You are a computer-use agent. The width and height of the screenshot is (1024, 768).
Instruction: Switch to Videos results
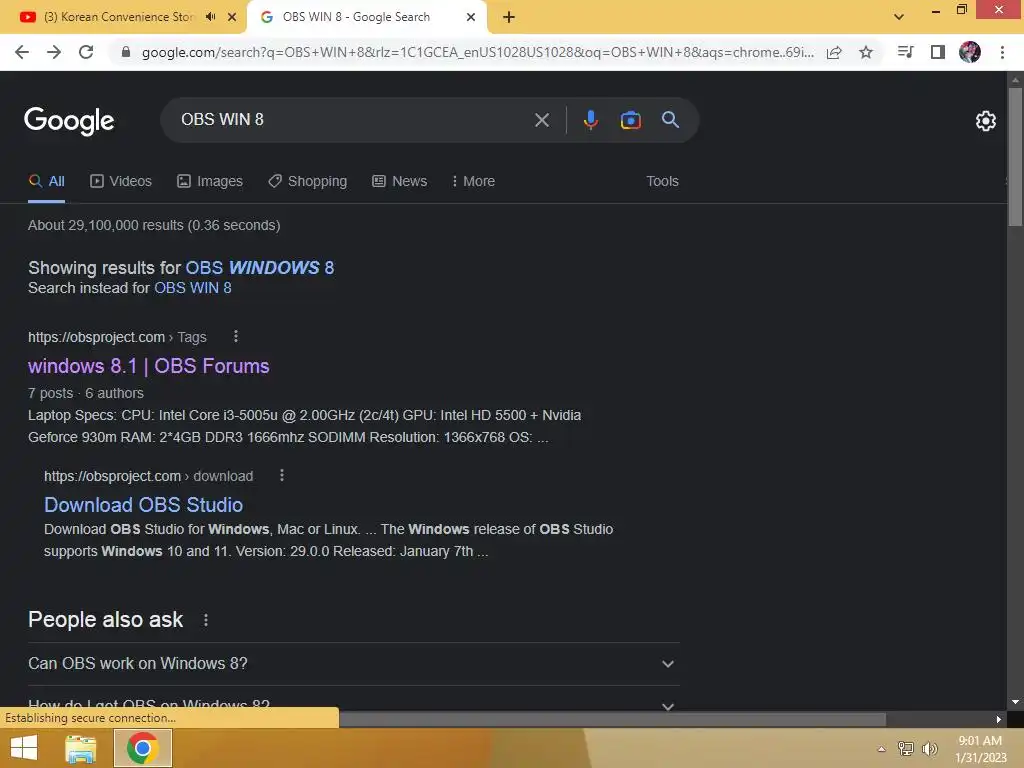point(121,182)
